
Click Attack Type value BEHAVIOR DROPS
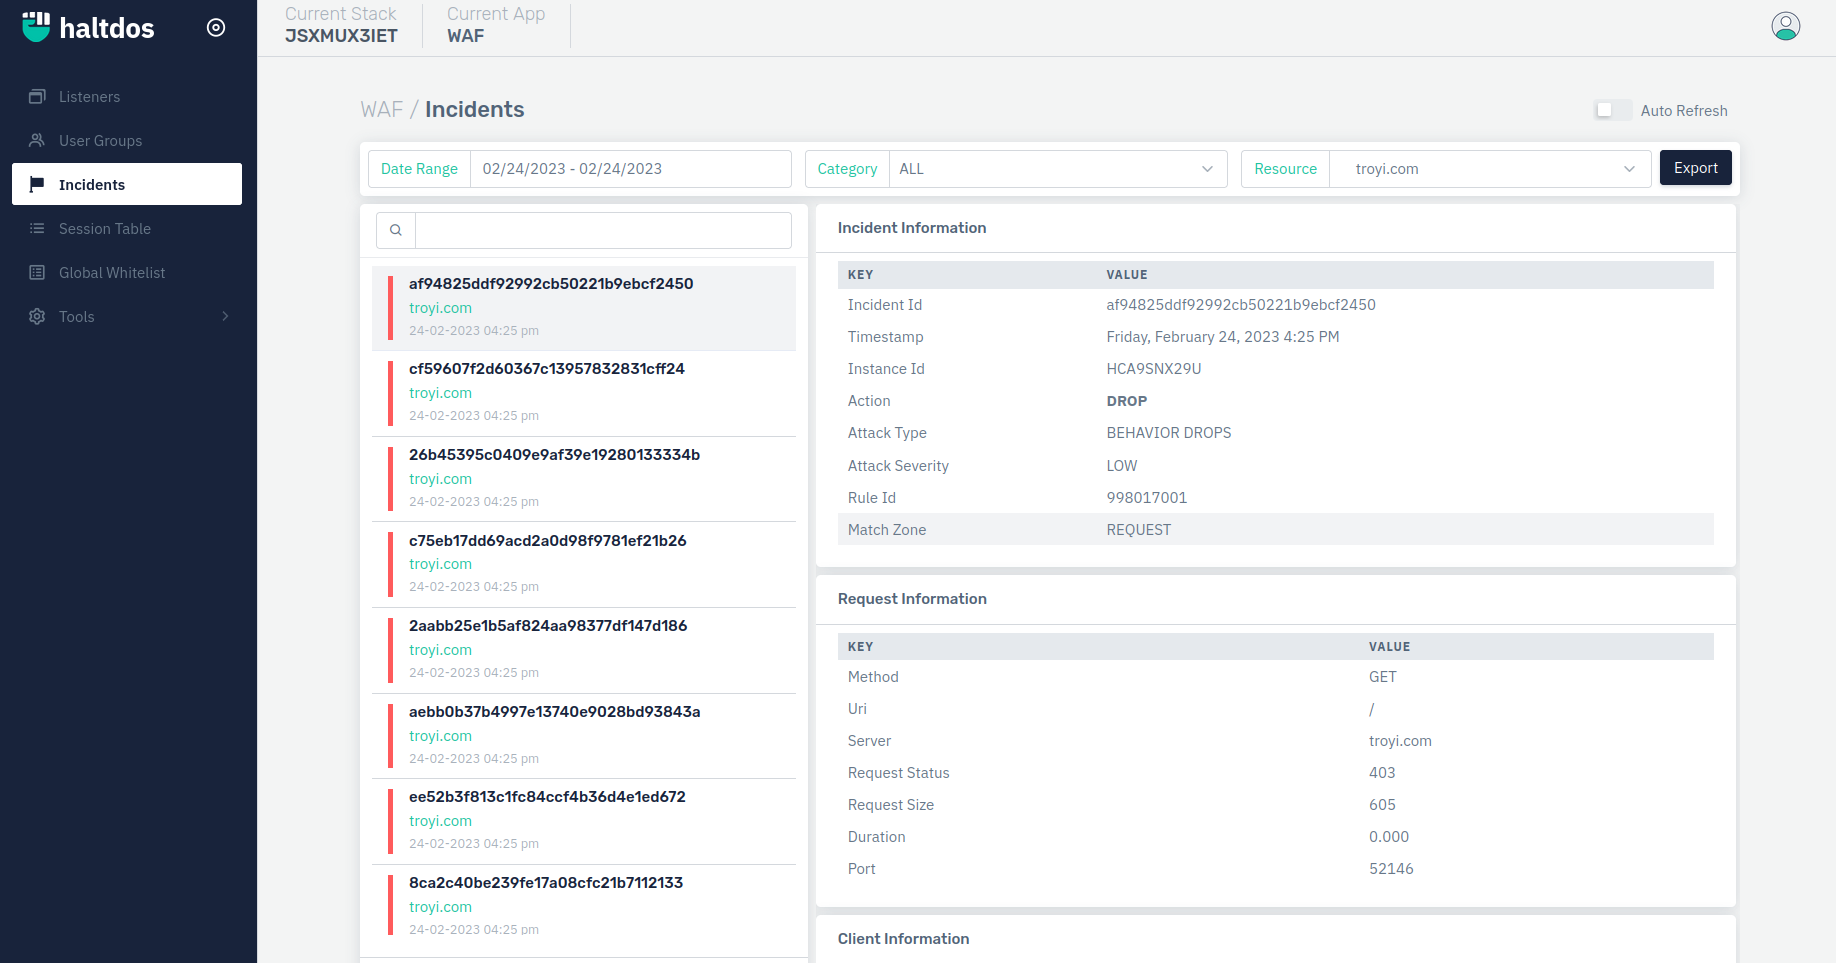pyautogui.click(x=1169, y=433)
